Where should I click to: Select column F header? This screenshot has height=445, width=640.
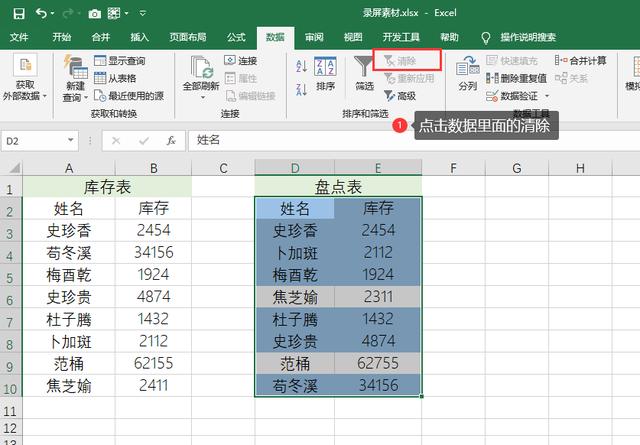(x=453, y=168)
